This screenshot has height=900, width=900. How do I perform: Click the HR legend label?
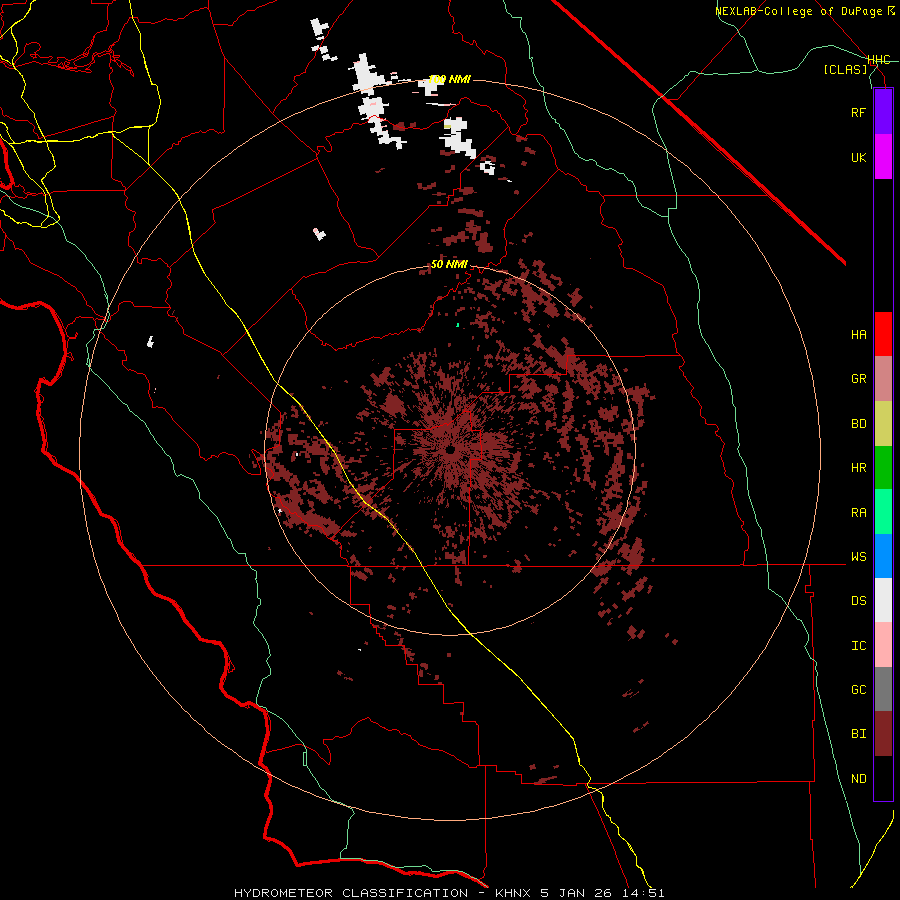pos(858,468)
